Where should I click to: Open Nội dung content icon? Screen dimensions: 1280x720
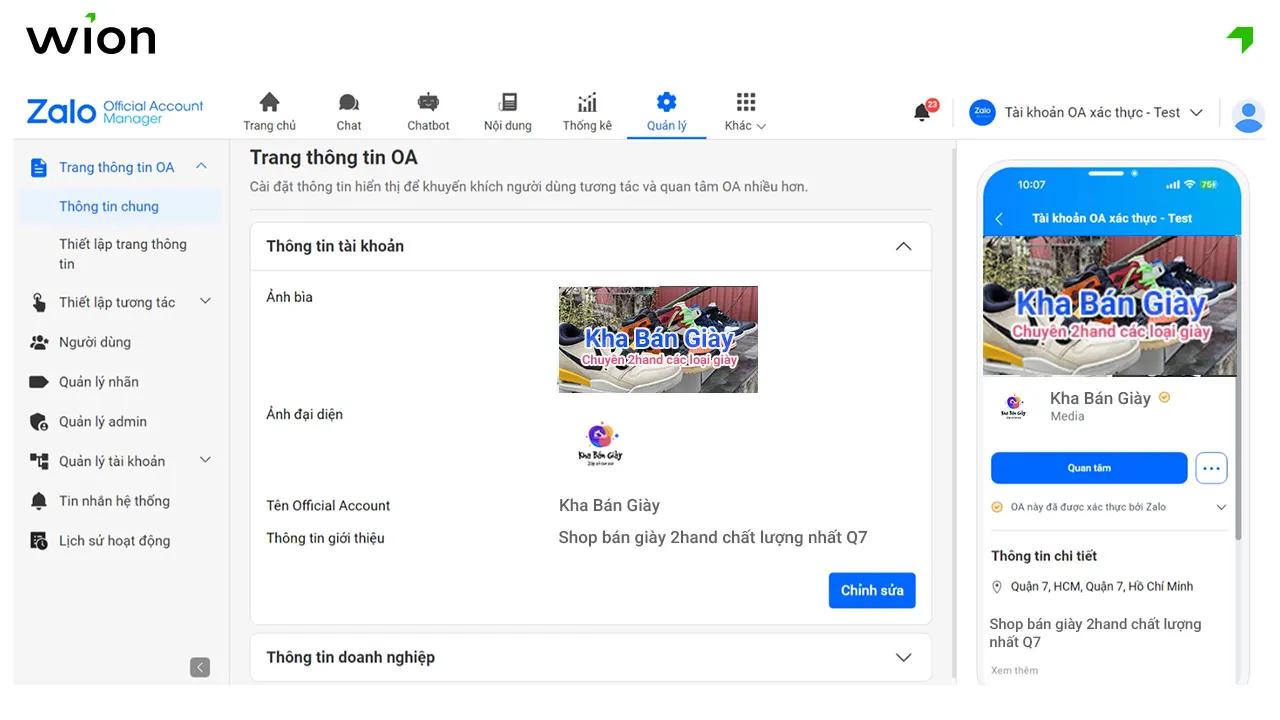click(x=508, y=103)
